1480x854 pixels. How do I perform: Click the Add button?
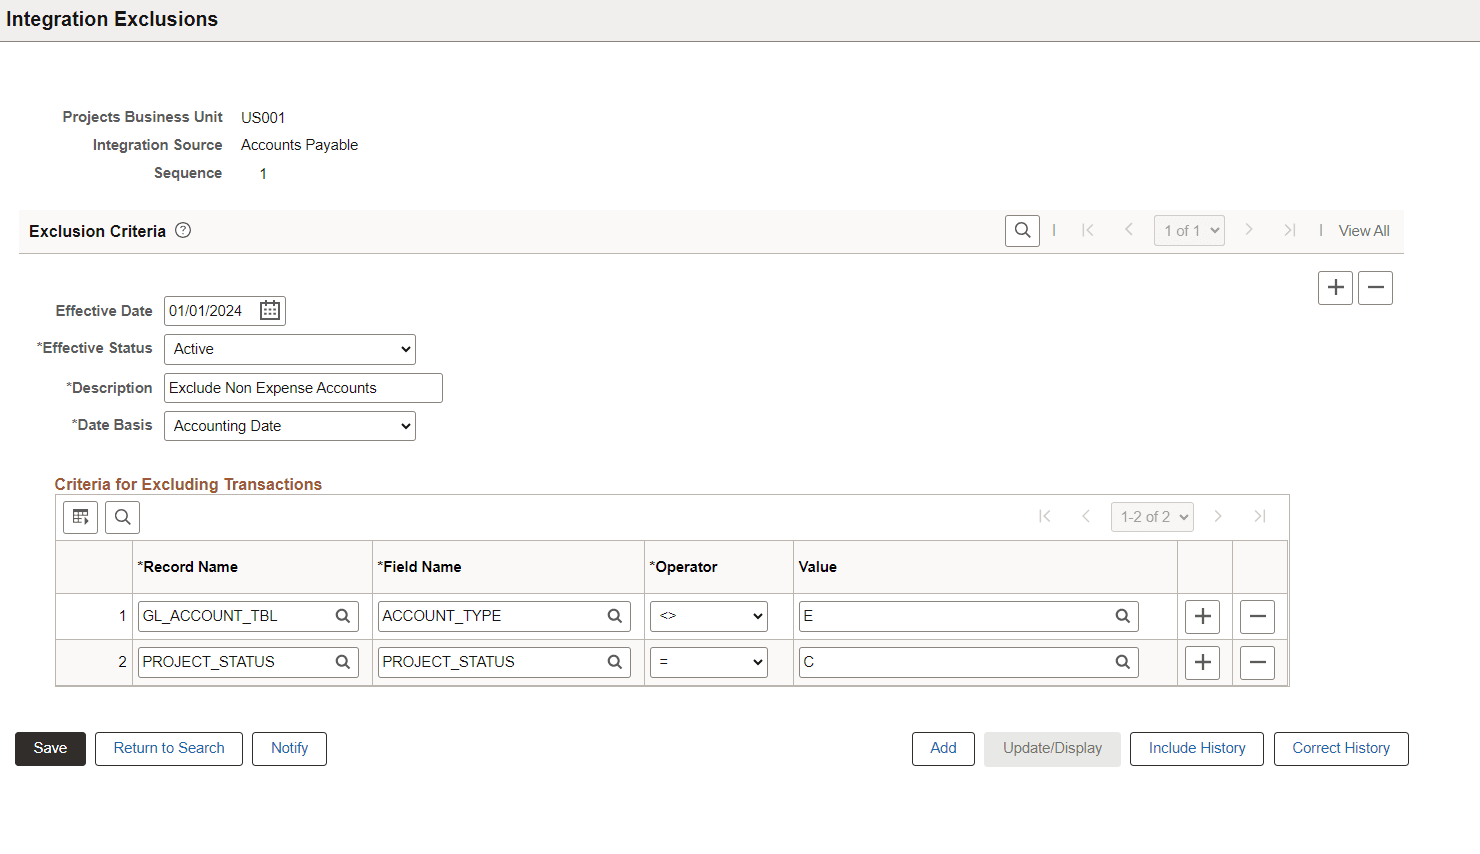coord(943,749)
